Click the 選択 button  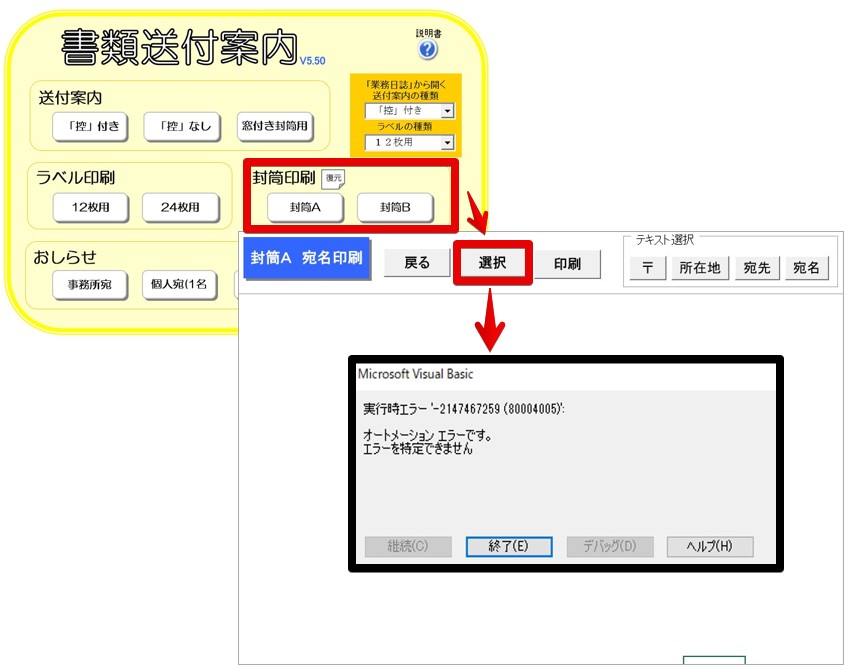(x=492, y=263)
